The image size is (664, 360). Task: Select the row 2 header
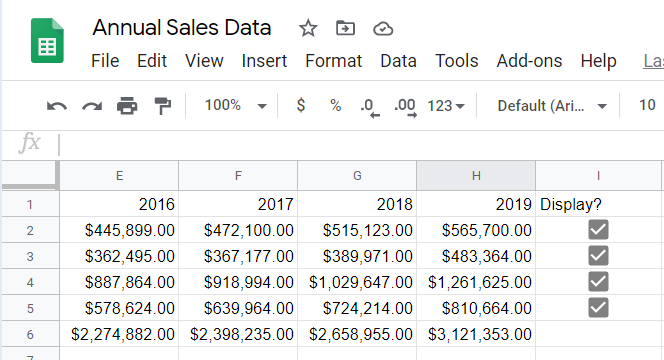tap(30, 230)
